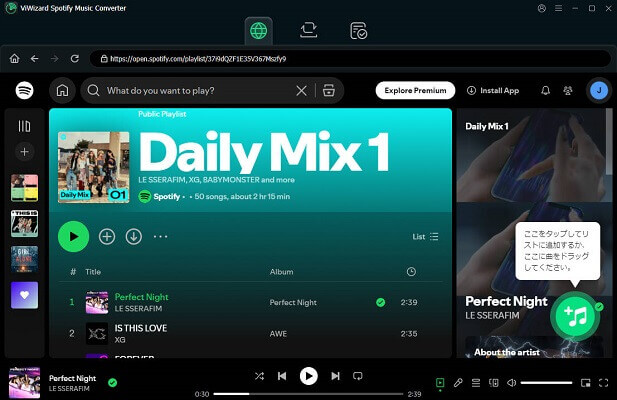The width and height of the screenshot is (617, 400).
Task: Open the ViWizard hamburger menu
Action: pyautogui.click(x=558, y=8)
